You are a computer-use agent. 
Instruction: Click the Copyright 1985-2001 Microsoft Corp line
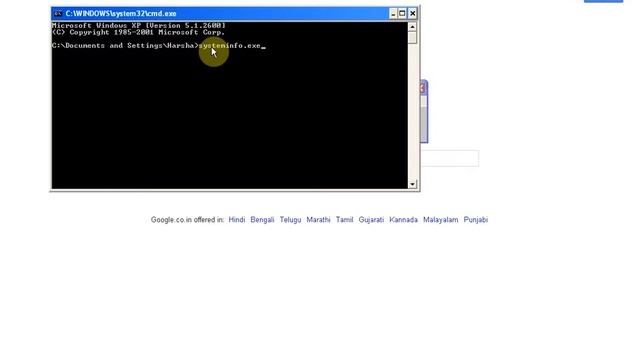pyautogui.click(x=138, y=32)
